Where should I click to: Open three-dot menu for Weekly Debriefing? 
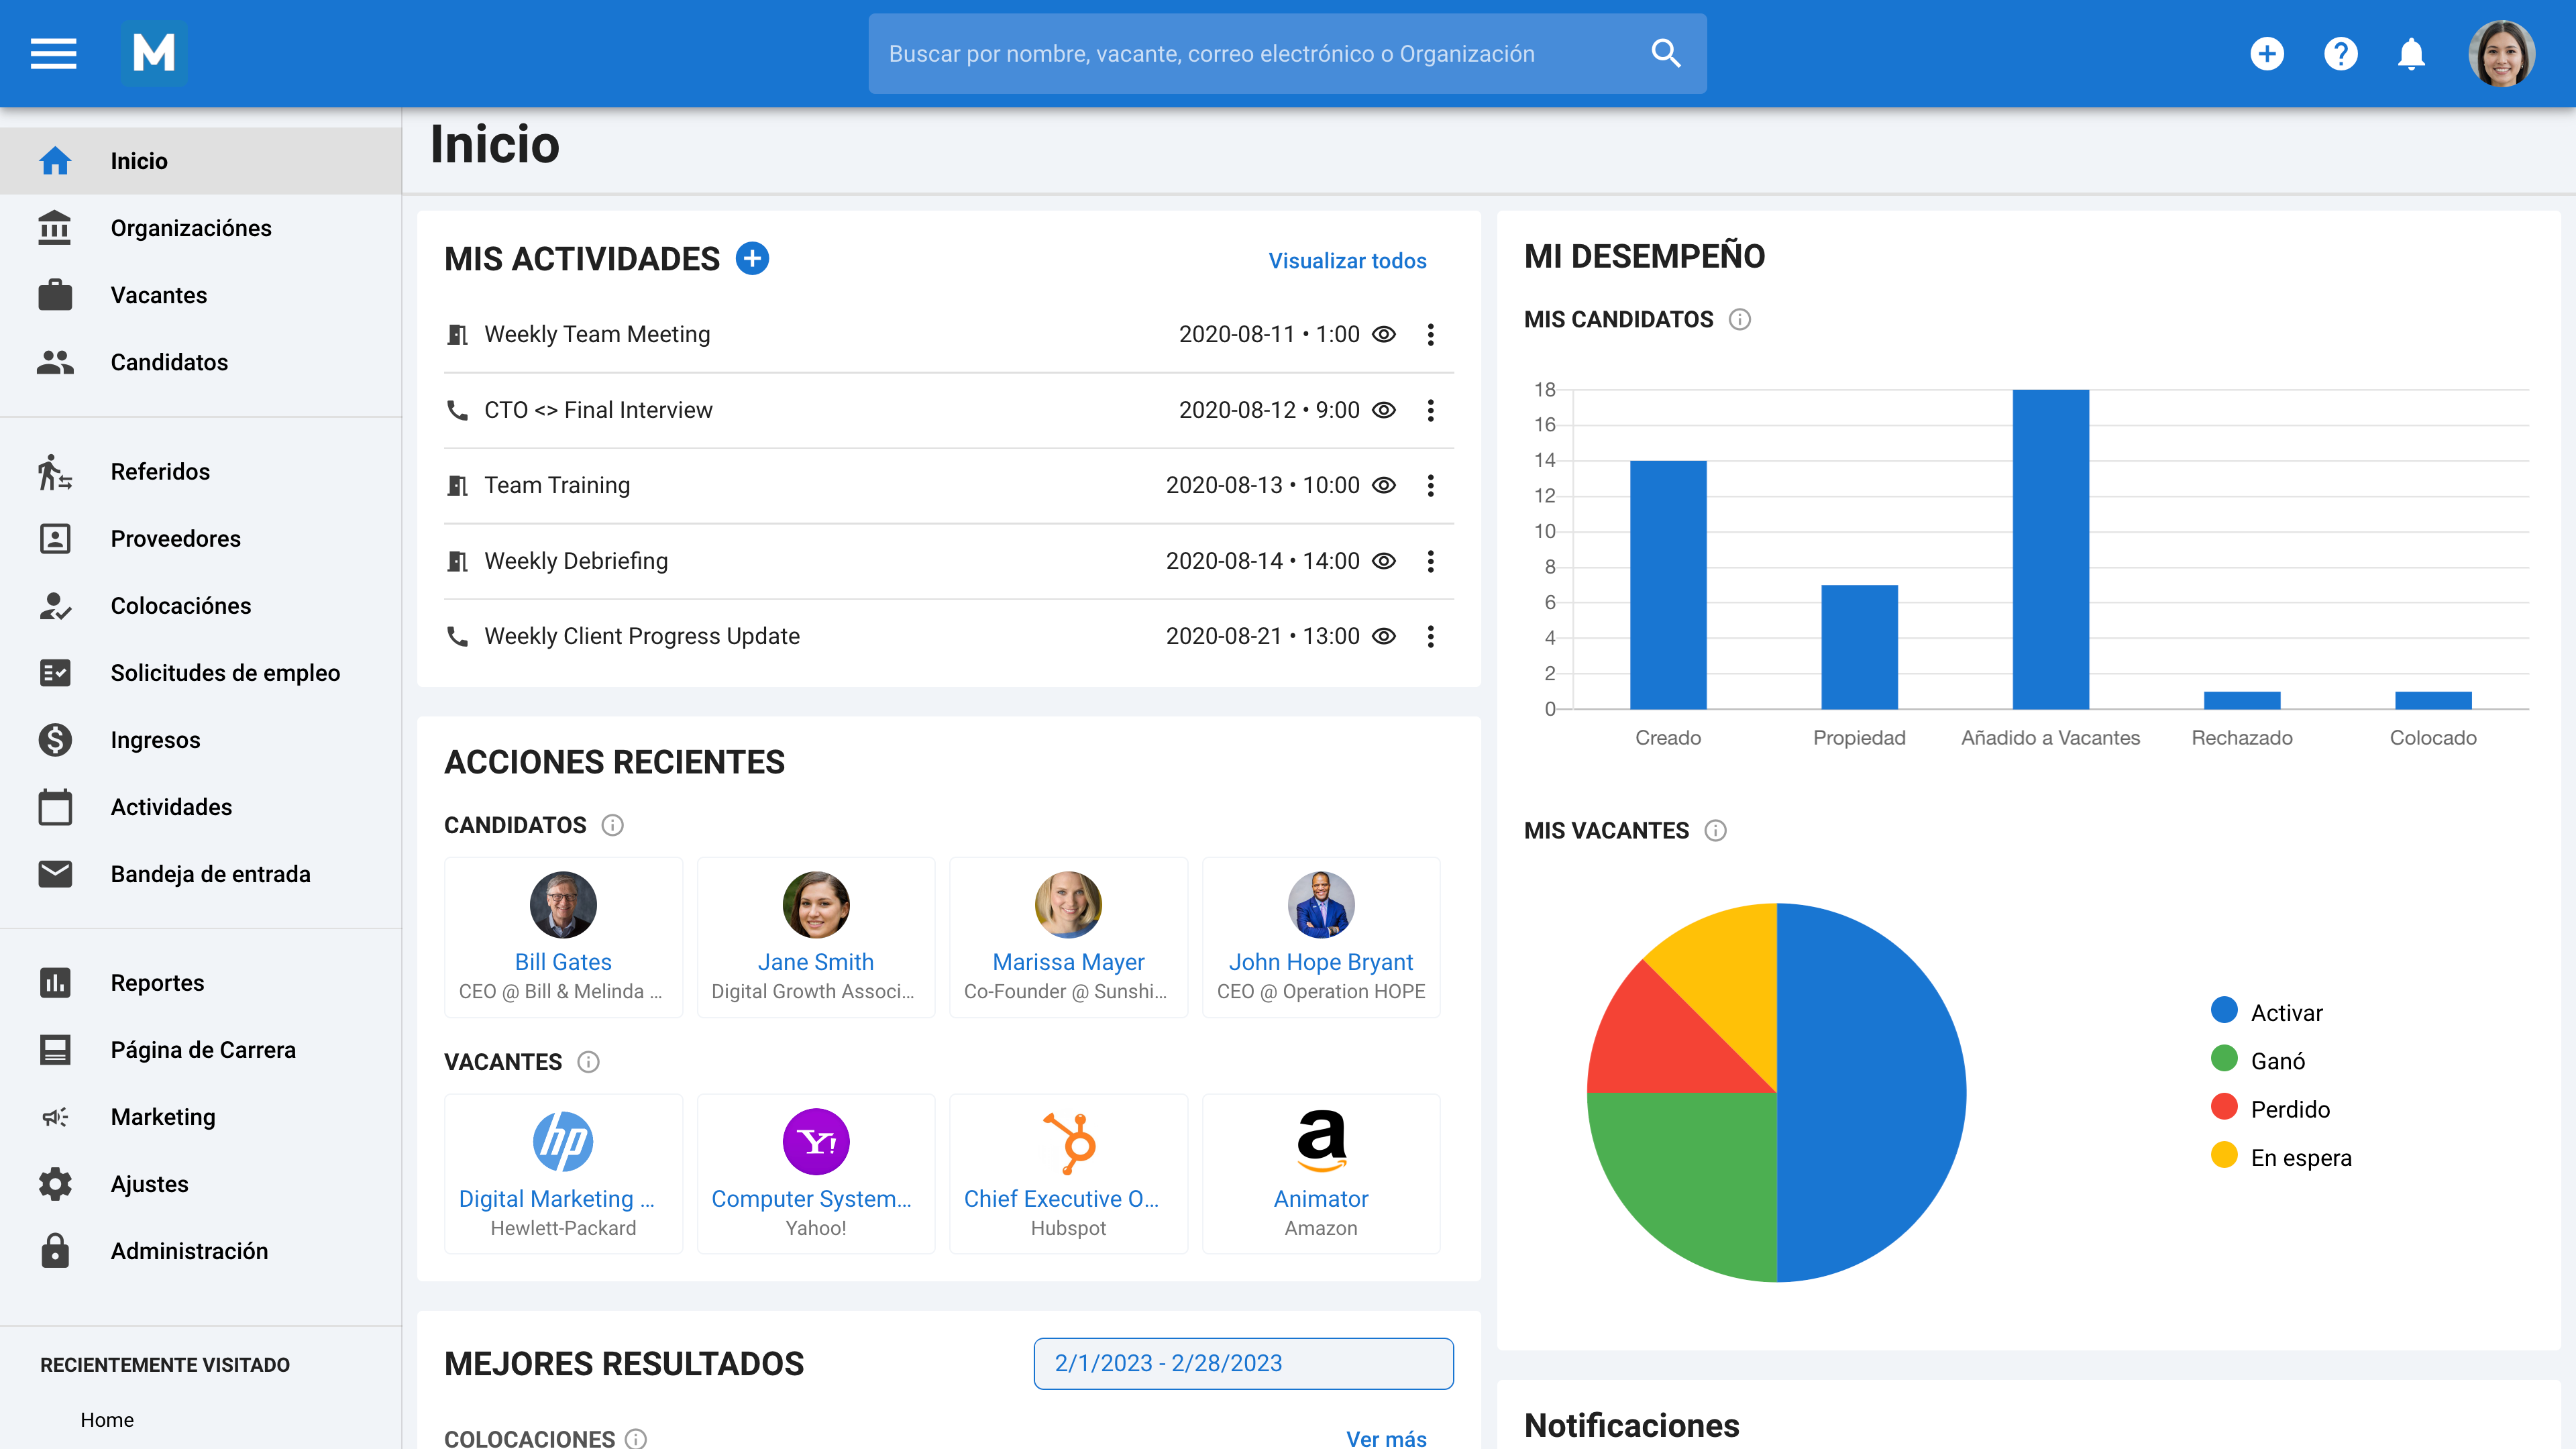[x=1430, y=561]
